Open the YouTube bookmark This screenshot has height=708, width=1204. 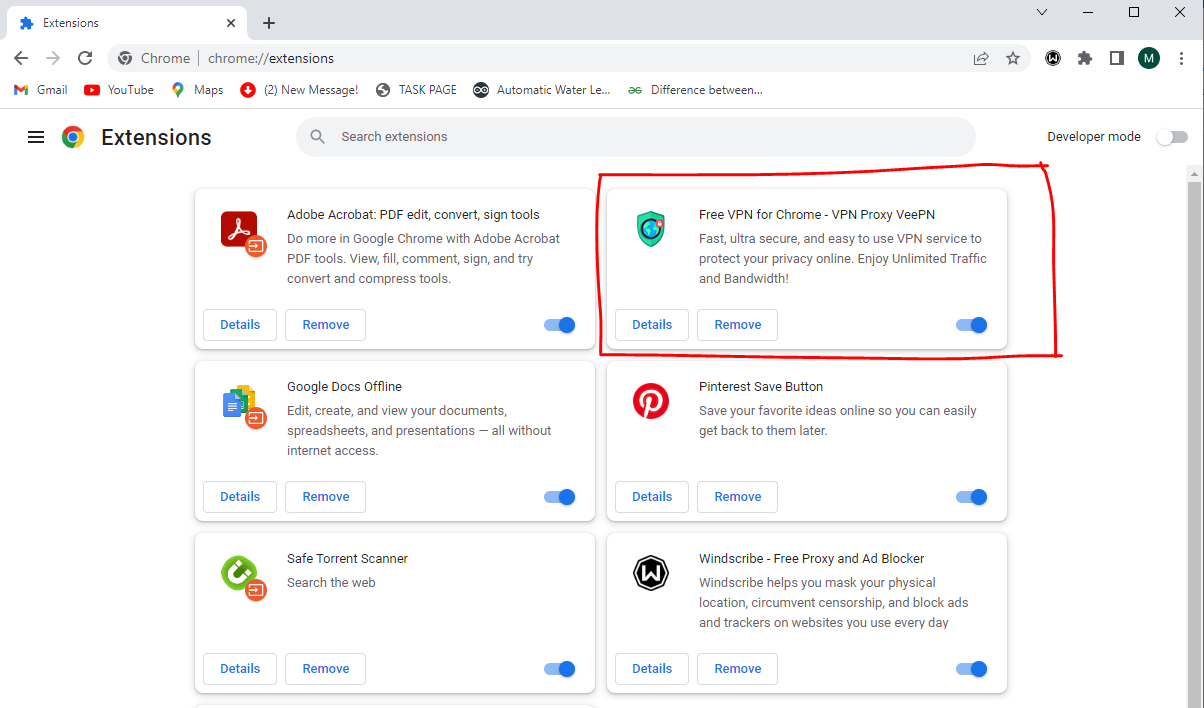pyautogui.click(x=119, y=90)
